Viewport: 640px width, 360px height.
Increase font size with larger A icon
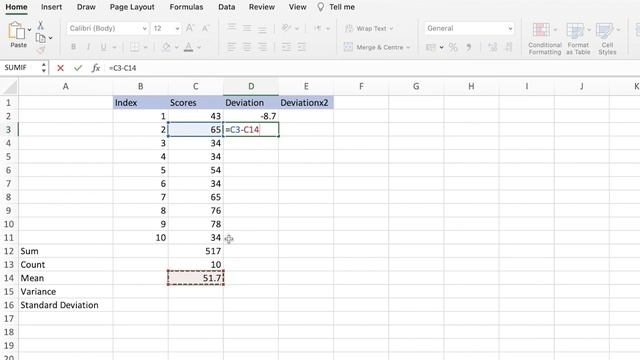pyautogui.click(x=190, y=28)
